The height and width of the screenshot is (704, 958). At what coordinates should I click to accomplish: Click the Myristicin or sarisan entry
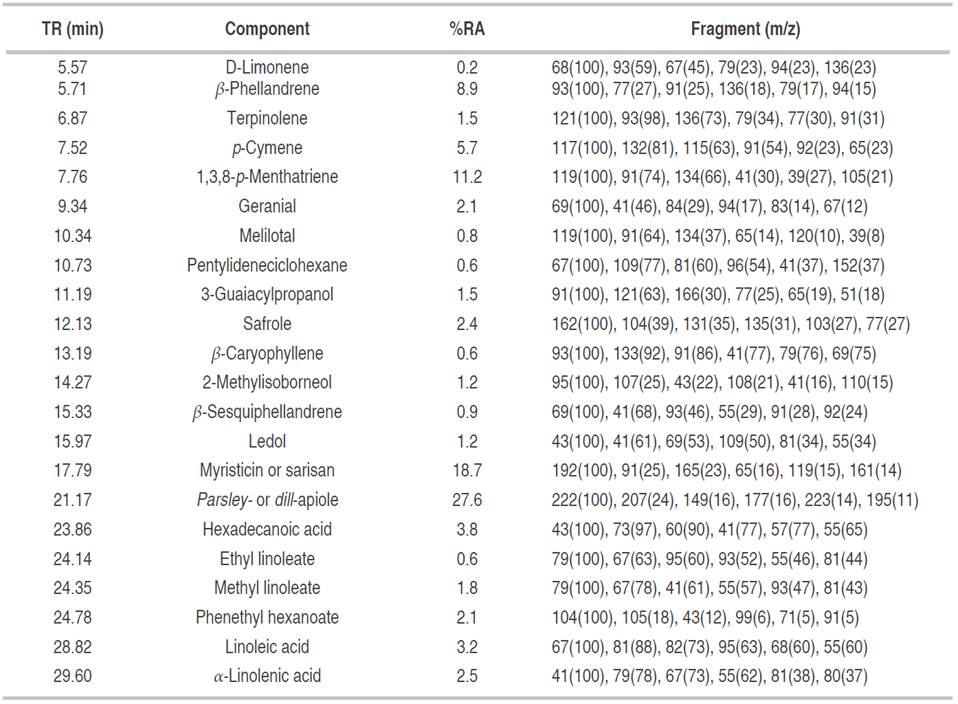click(x=267, y=470)
